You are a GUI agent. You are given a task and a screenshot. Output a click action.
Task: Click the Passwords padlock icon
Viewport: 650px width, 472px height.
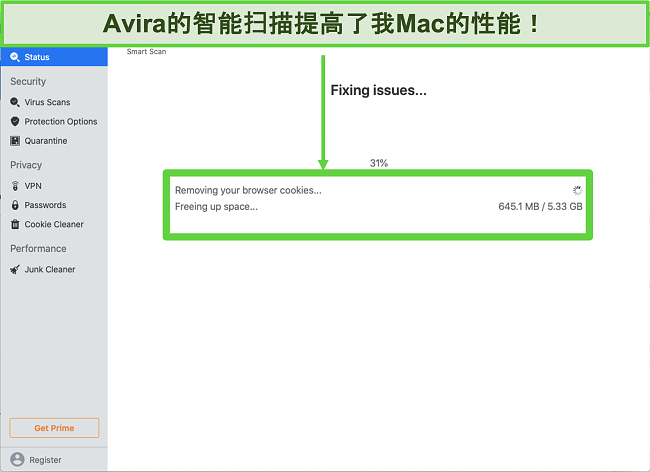(x=15, y=205)
